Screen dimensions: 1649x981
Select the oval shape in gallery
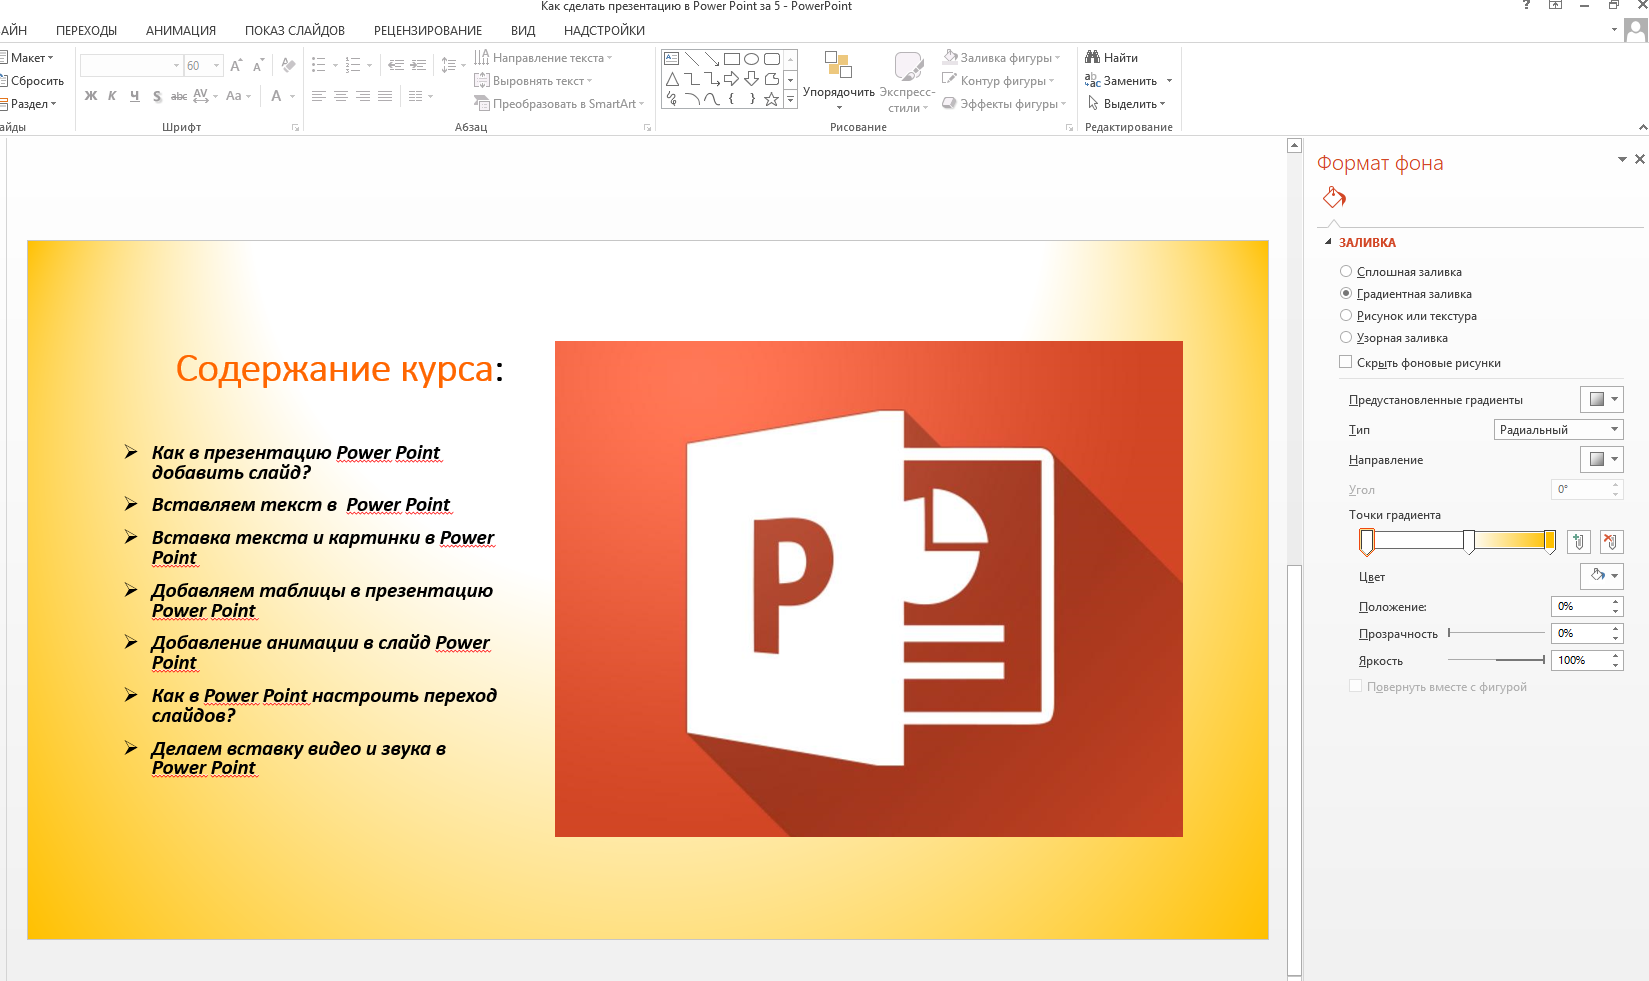click(x=752, y=59)
